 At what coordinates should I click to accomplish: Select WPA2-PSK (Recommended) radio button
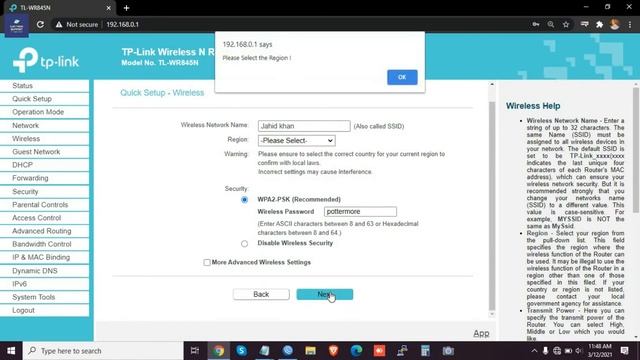(244, 200)
